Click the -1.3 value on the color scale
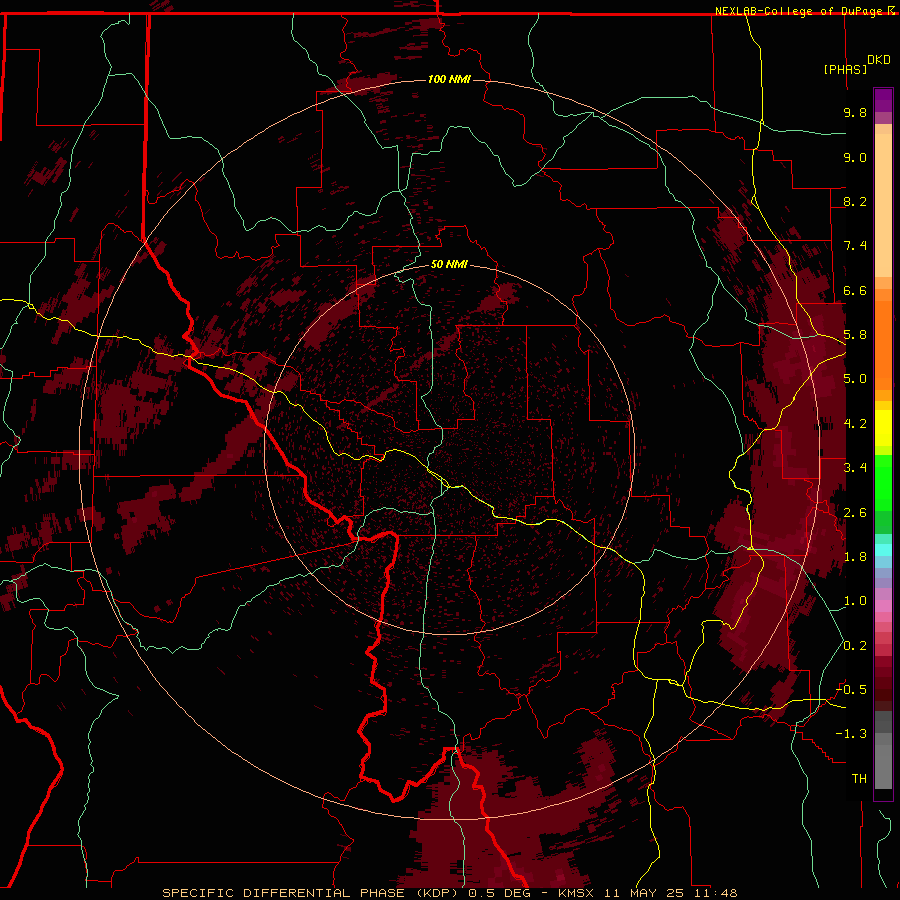Image resolution: width=900 pixels, height=900 pixels. 851,734
